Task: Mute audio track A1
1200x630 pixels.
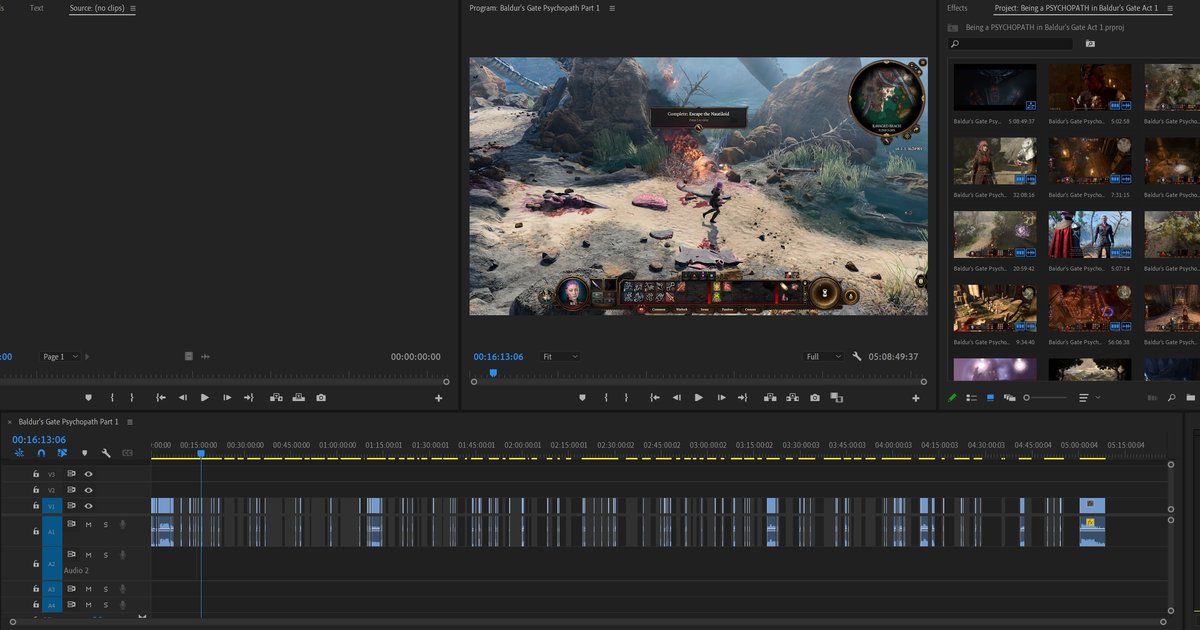Action: pos(88,524)
